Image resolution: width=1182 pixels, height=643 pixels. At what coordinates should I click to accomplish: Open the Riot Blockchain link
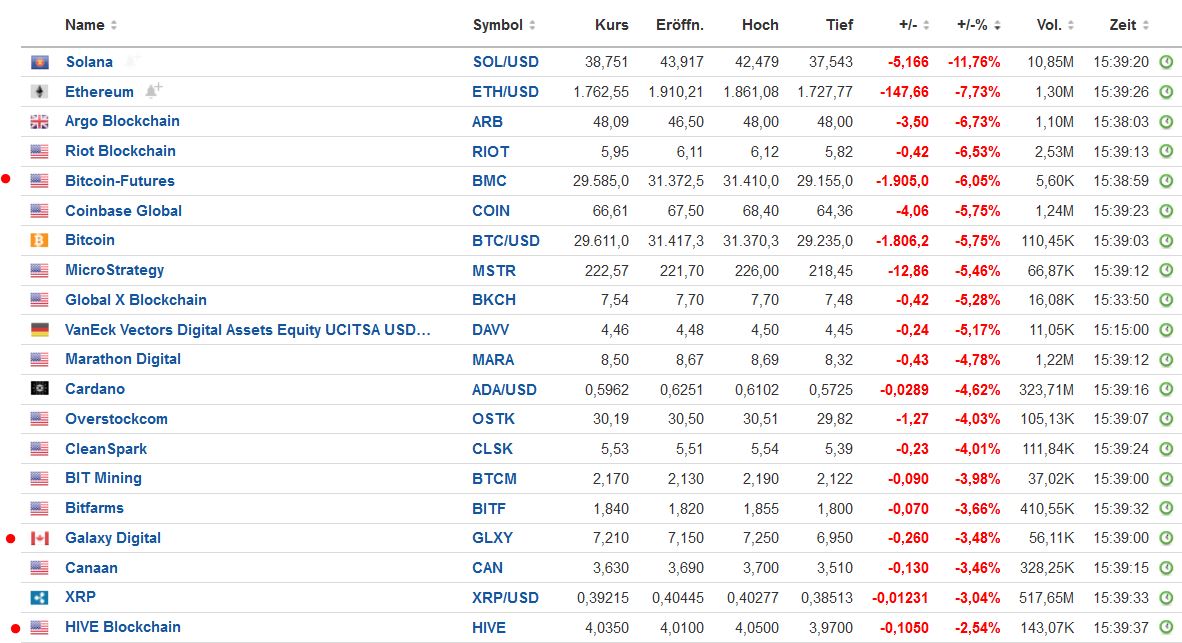pyautogui.click(x=120, y=151)
